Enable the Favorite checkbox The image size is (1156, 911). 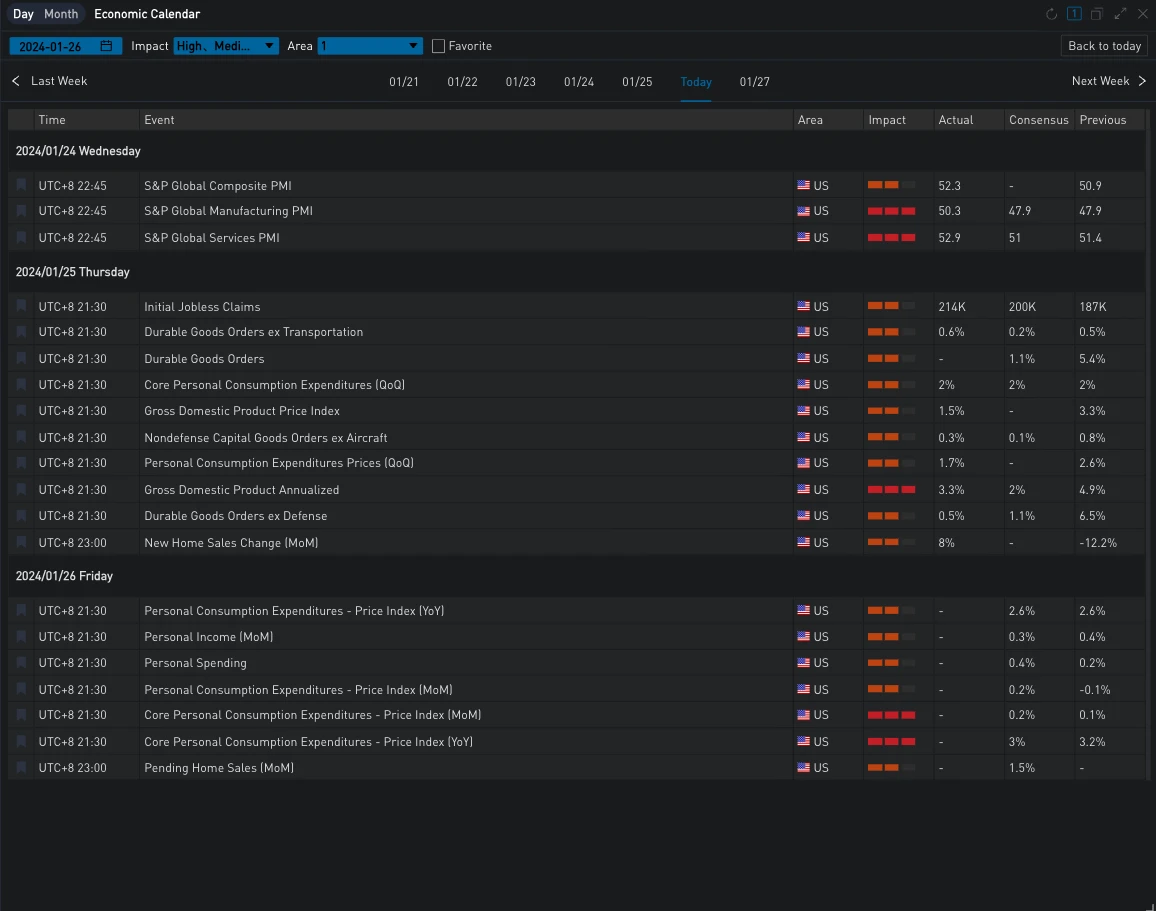(x=439, y=46)
